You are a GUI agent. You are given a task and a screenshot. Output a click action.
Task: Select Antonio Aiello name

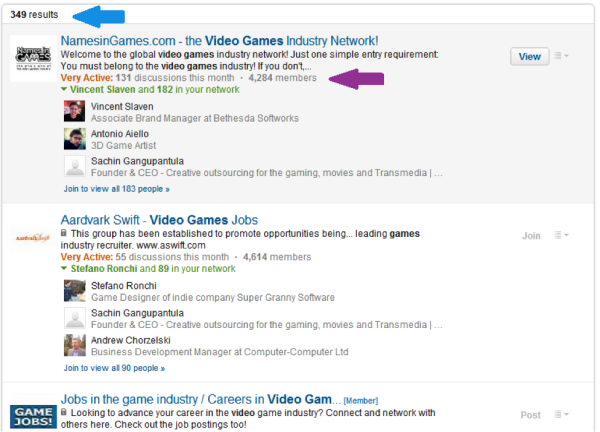pyautogui.click(x=120, y=134)
